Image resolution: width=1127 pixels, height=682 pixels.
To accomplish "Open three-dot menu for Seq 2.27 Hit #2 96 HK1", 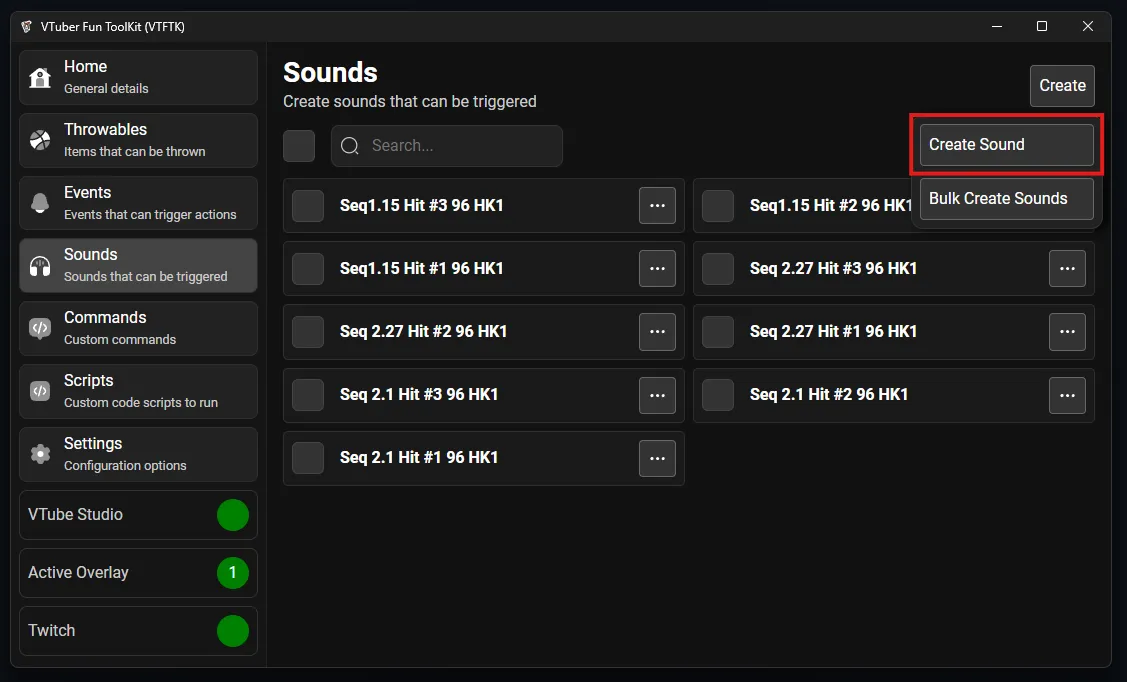I will click(657, 332).
